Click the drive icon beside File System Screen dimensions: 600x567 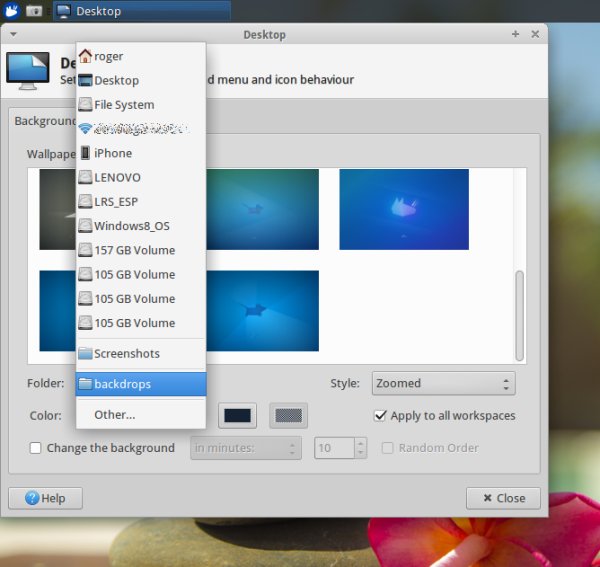[85, 104]
